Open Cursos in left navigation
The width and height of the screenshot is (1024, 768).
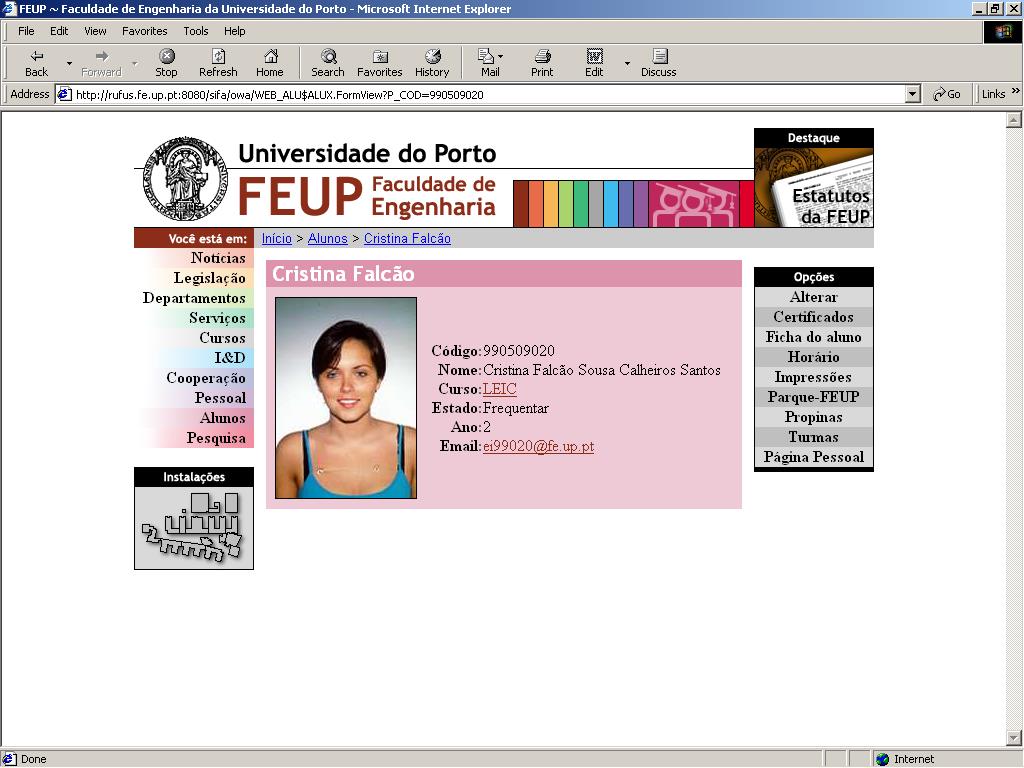[222, 338]
